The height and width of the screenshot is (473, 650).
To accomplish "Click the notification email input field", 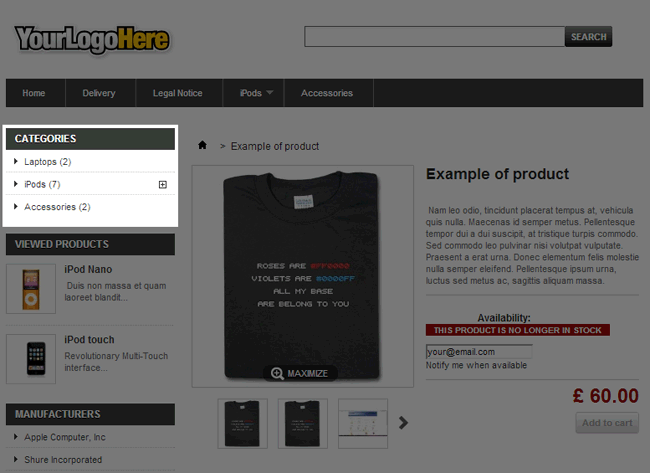I will (478, 352).
